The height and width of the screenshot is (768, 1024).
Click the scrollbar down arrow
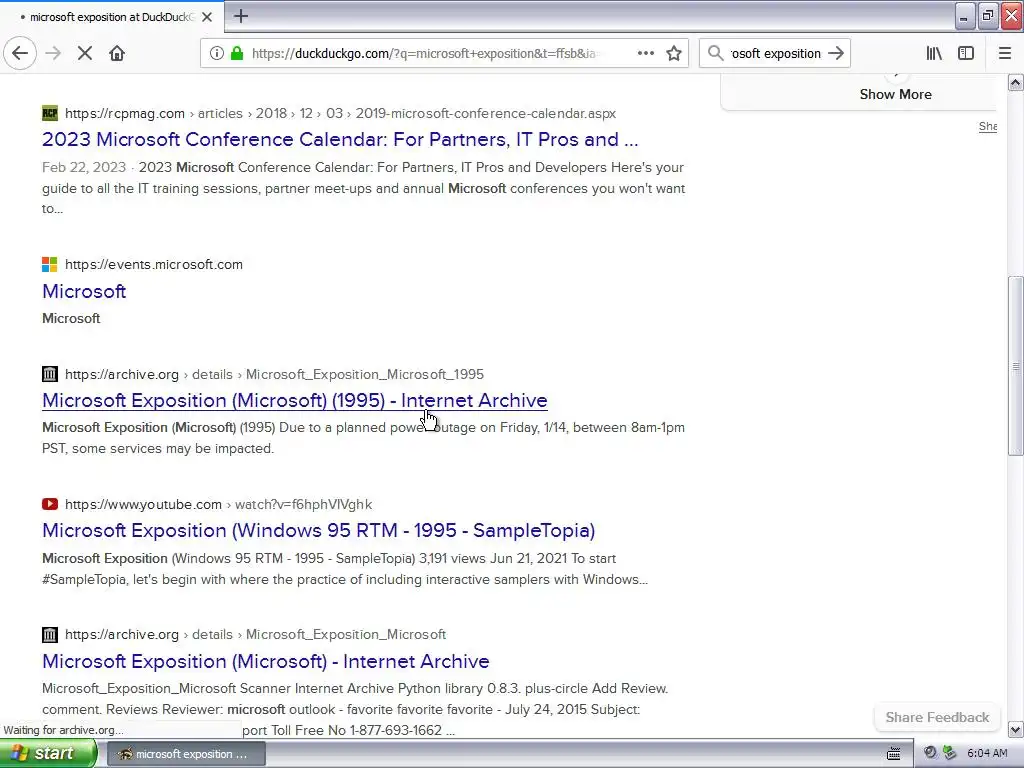click(1016, 729)
